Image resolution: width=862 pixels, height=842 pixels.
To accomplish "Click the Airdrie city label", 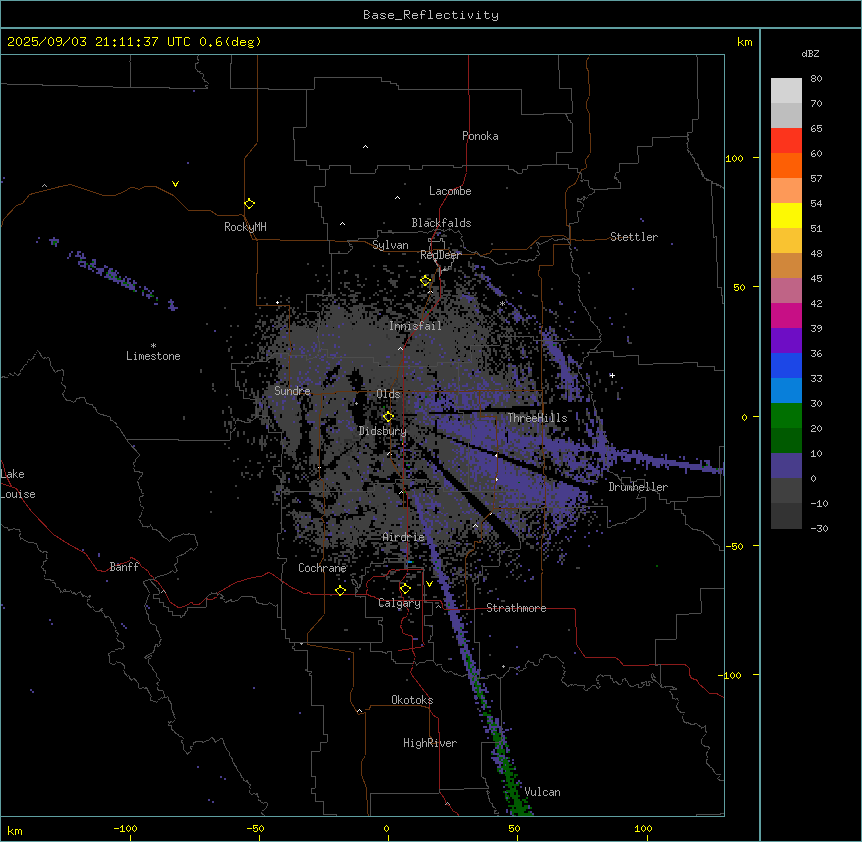I will pyautogui.click(x=404, y=537).
